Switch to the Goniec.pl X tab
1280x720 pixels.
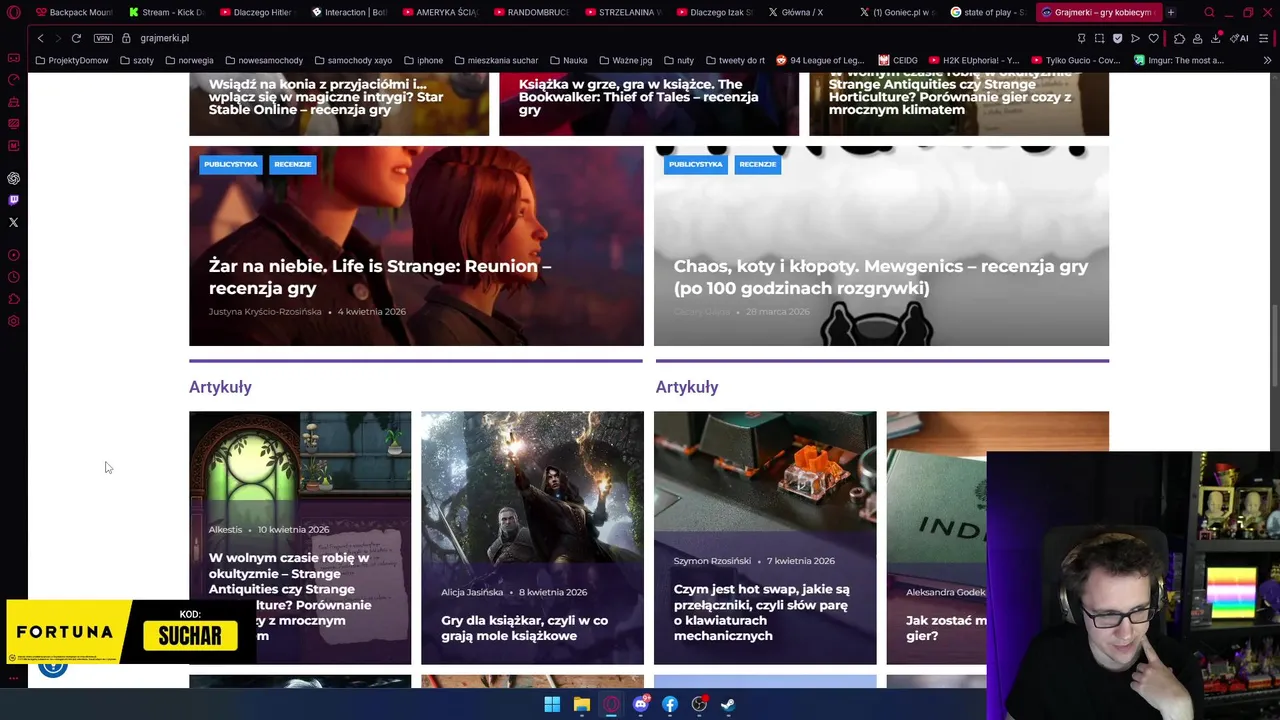click(896, 12)
